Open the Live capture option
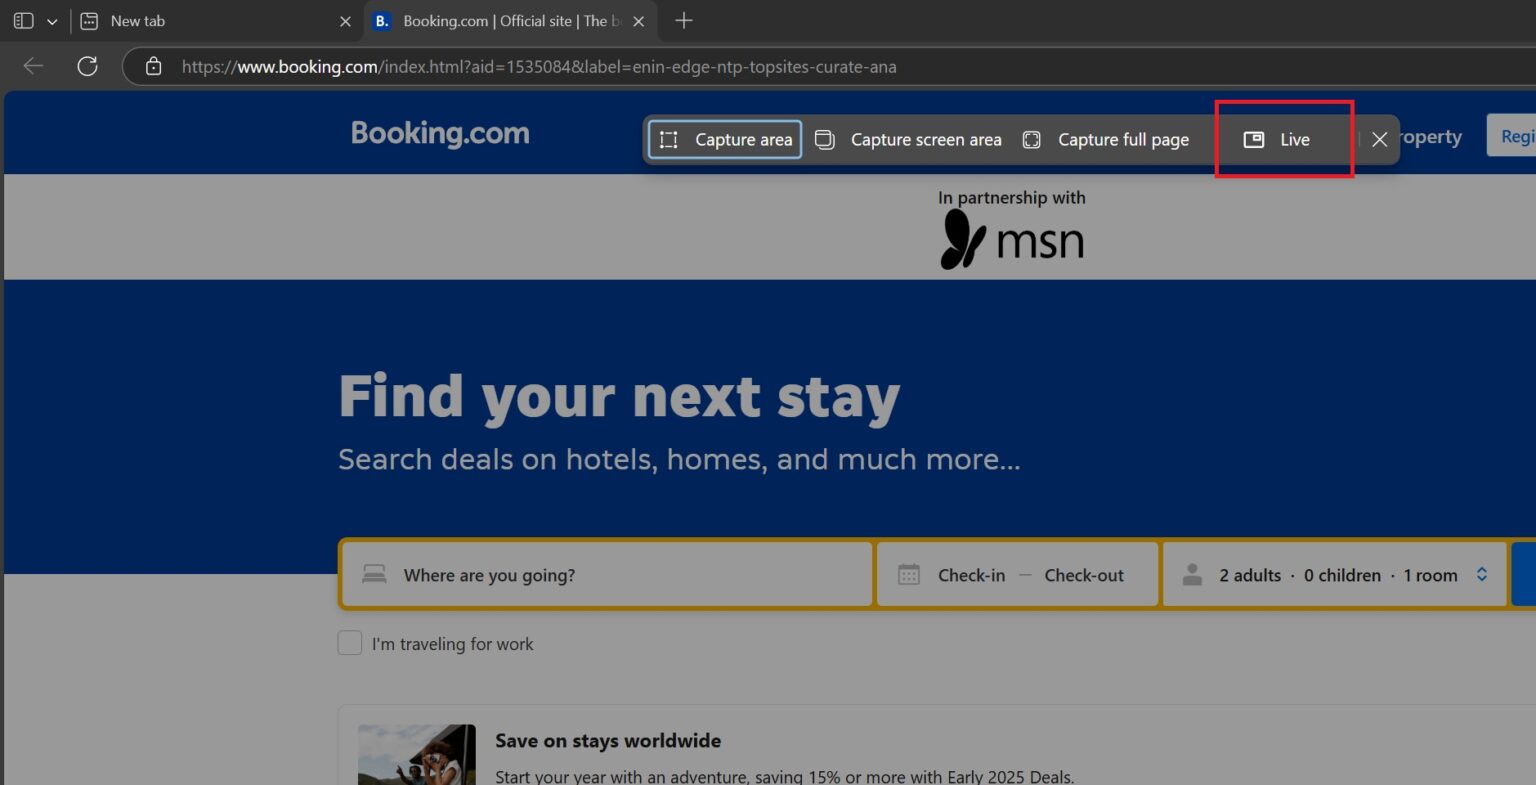 pos(1283,139)
